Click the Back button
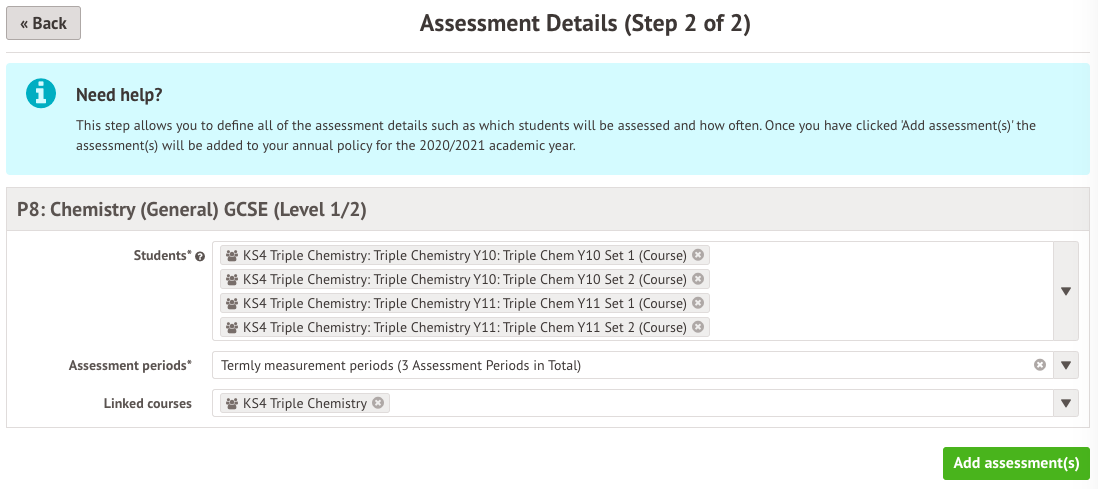 coord(43,23)
